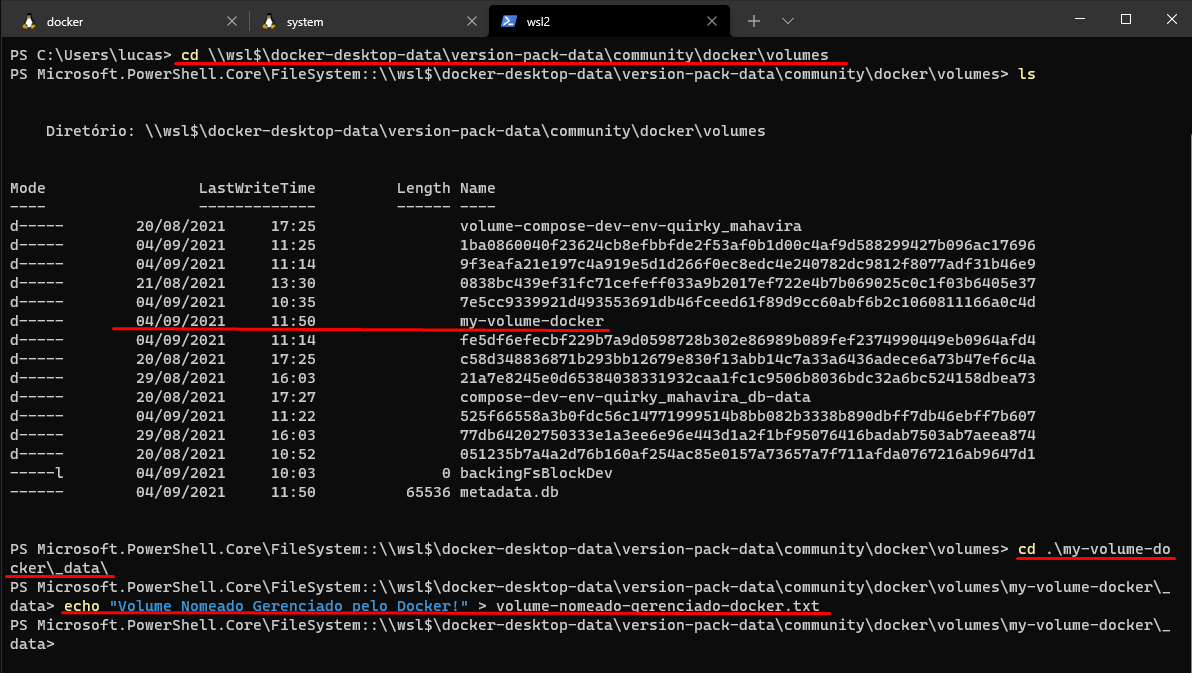Close the docker tab
1192x673 pixels.
tap(232, 21)
